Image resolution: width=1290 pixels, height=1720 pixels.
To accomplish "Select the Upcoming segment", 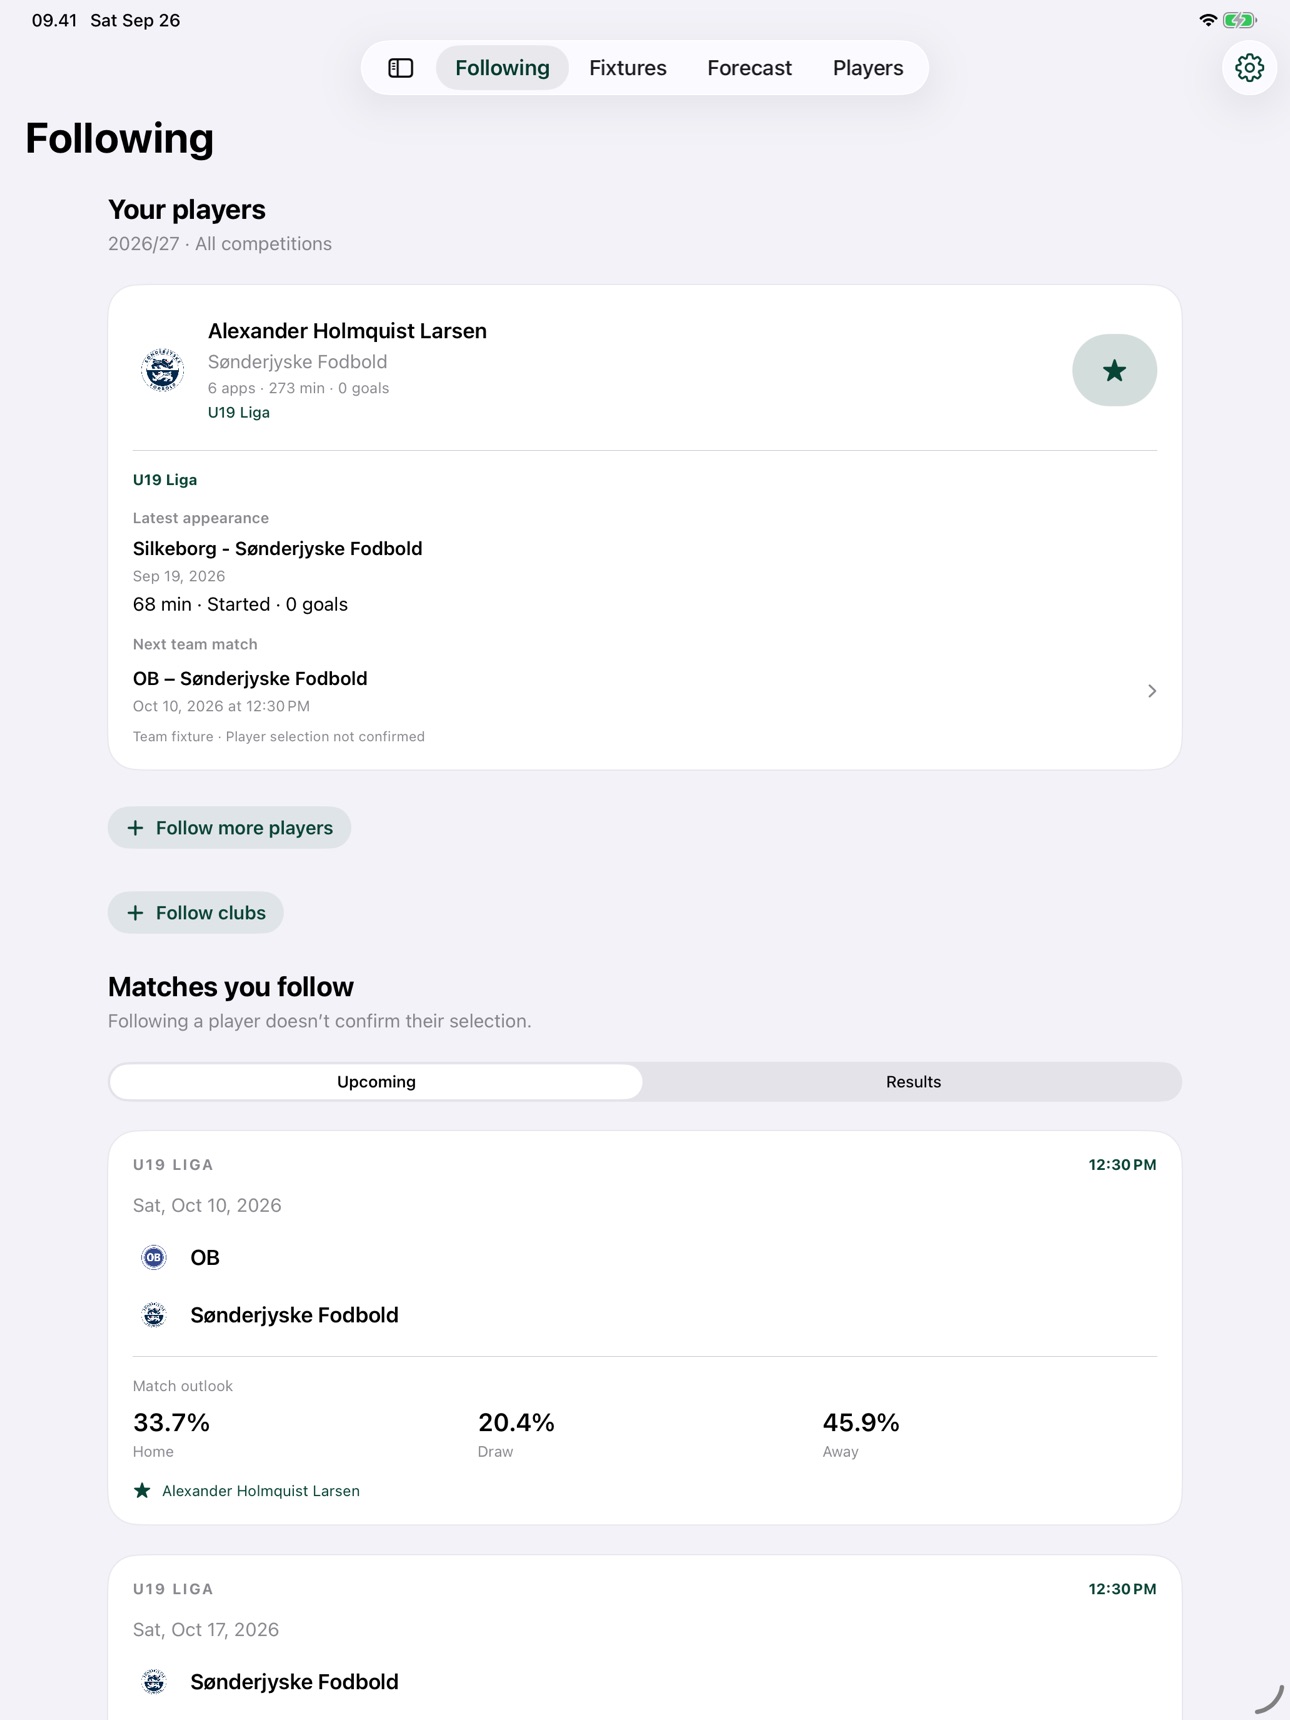I will [x=376, y=1082].
